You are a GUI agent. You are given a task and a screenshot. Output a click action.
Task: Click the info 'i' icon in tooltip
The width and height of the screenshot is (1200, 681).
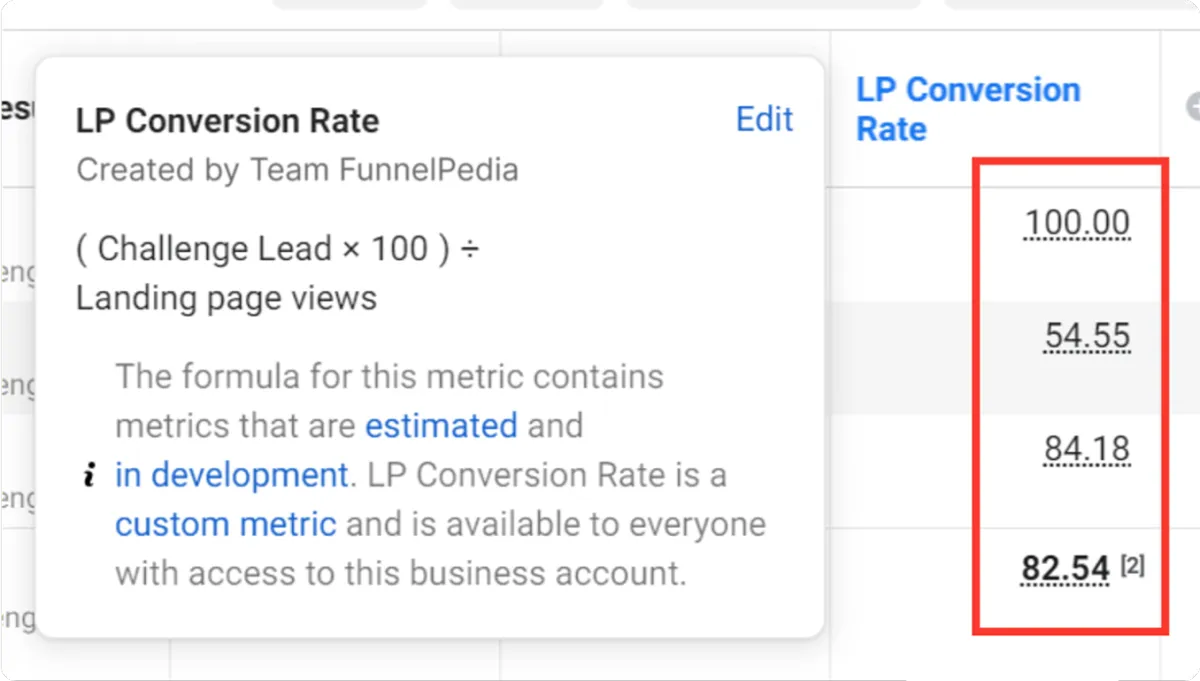[89, 477]
